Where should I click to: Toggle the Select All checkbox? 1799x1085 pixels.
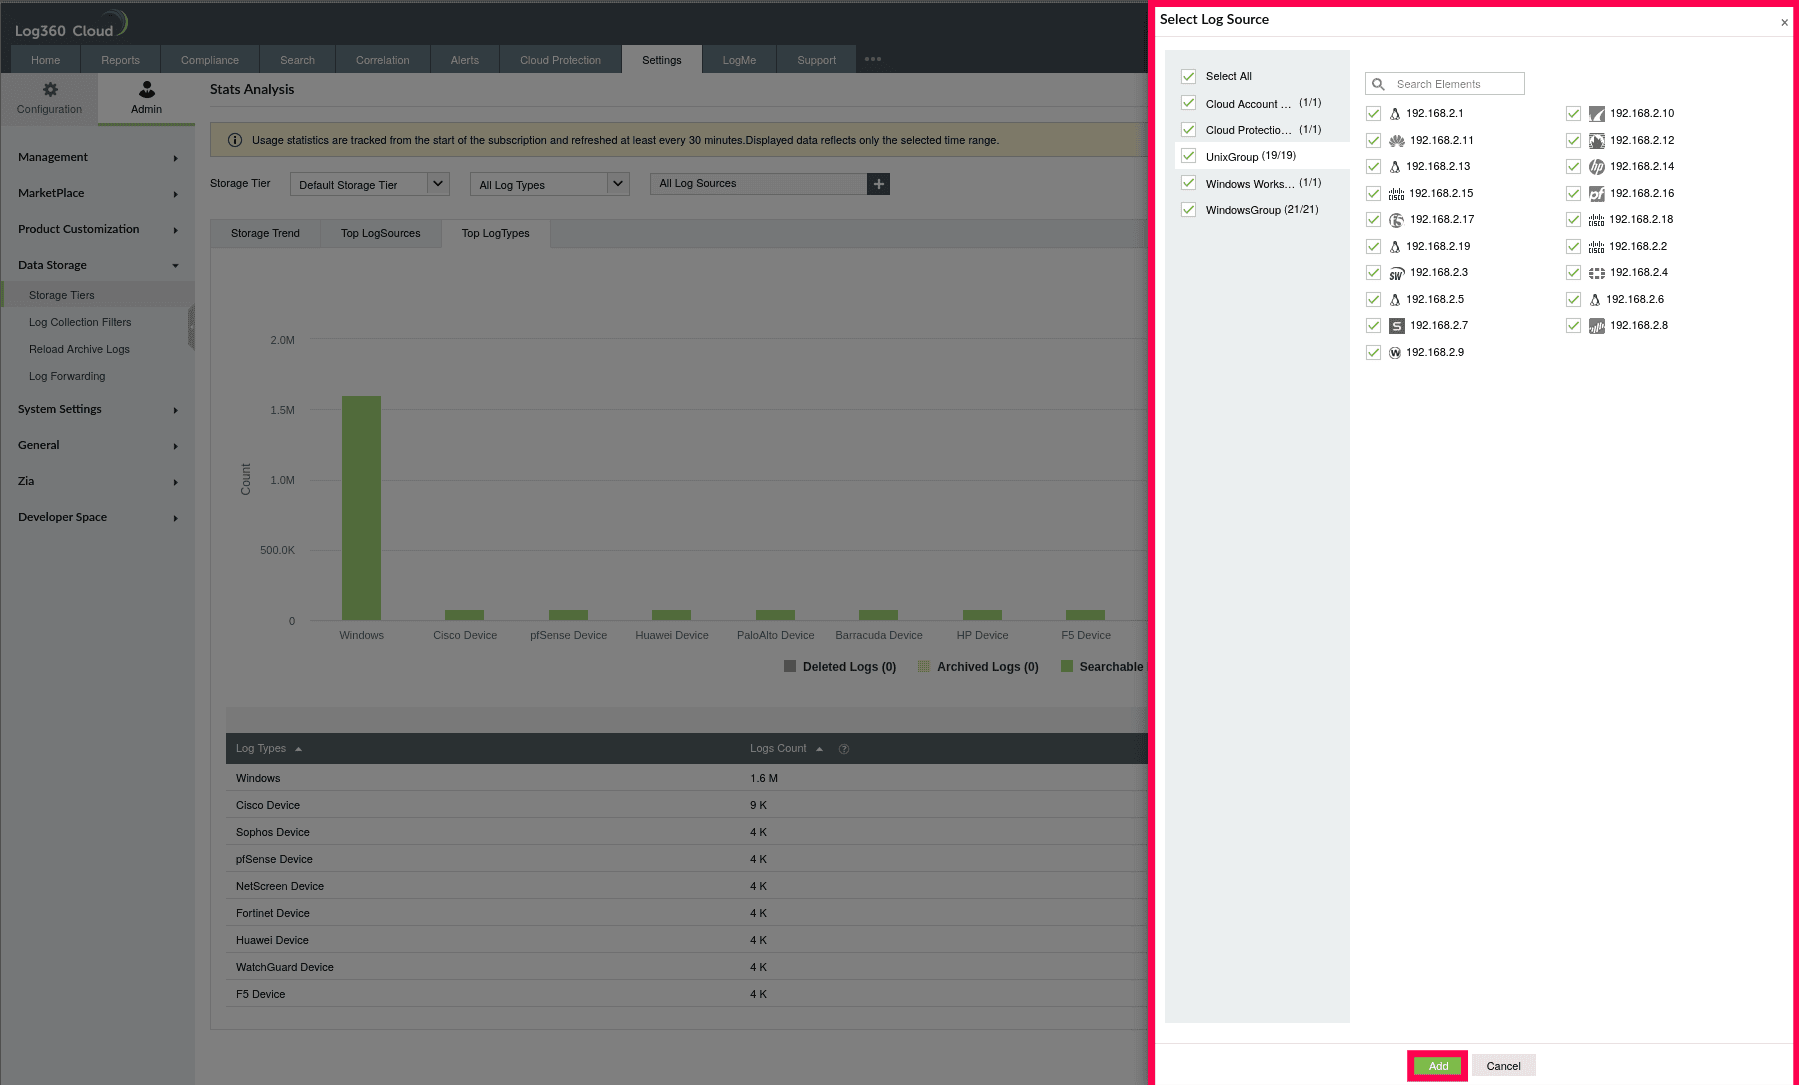pyautogui.click(x=1188, y=76)
